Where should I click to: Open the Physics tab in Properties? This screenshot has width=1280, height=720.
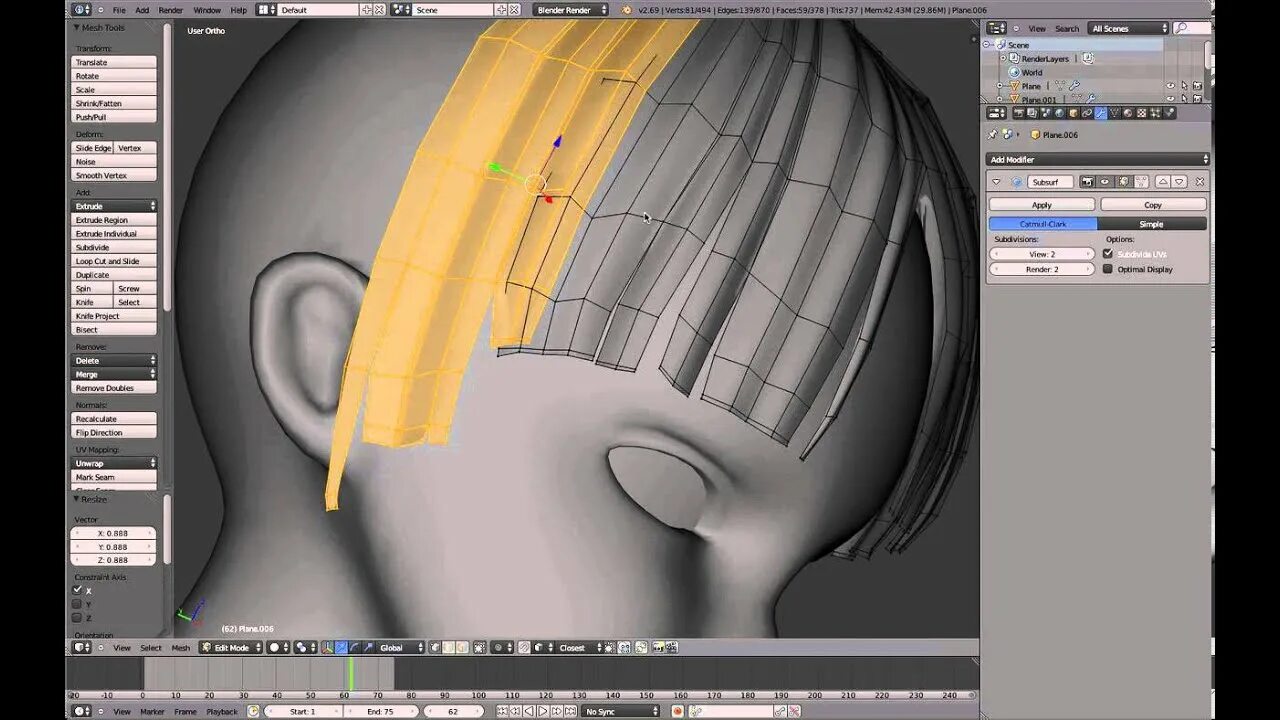click(x=1168, y=113)
